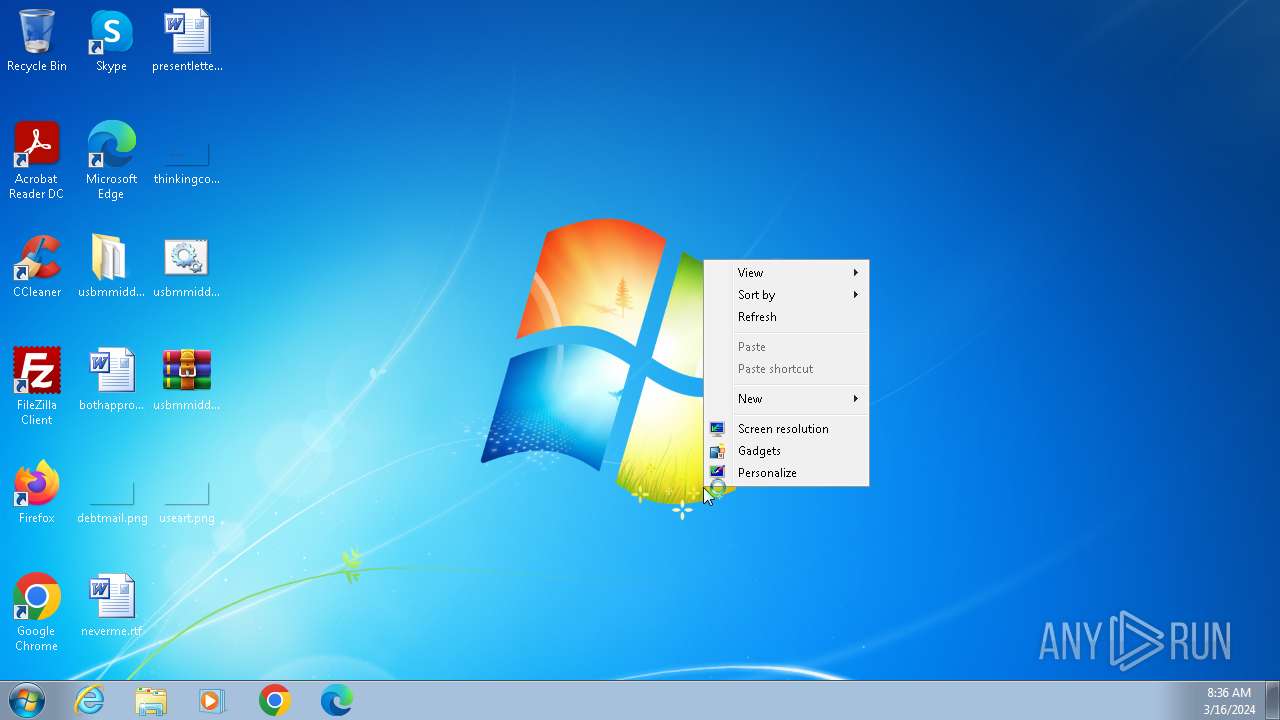Open Gadgets from the context menu
Viewport: 1280px width, 720px height.
click(787, 451)
